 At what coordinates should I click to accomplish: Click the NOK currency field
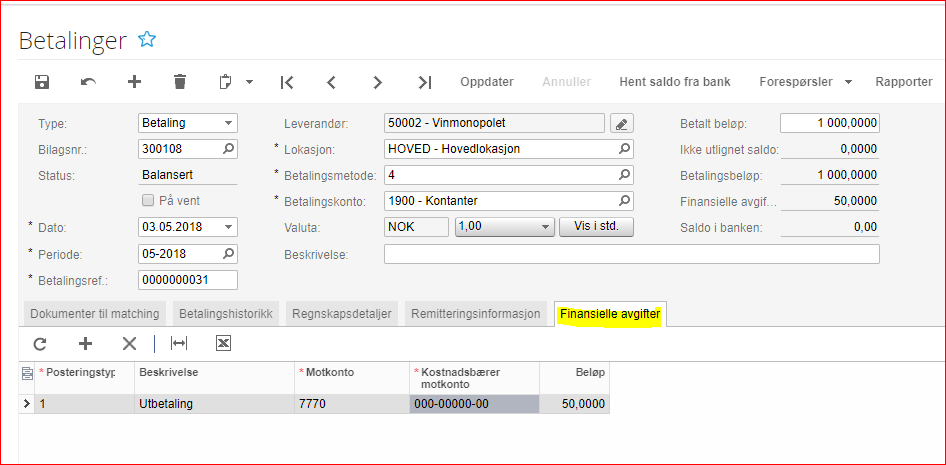[x=416, y=227]
